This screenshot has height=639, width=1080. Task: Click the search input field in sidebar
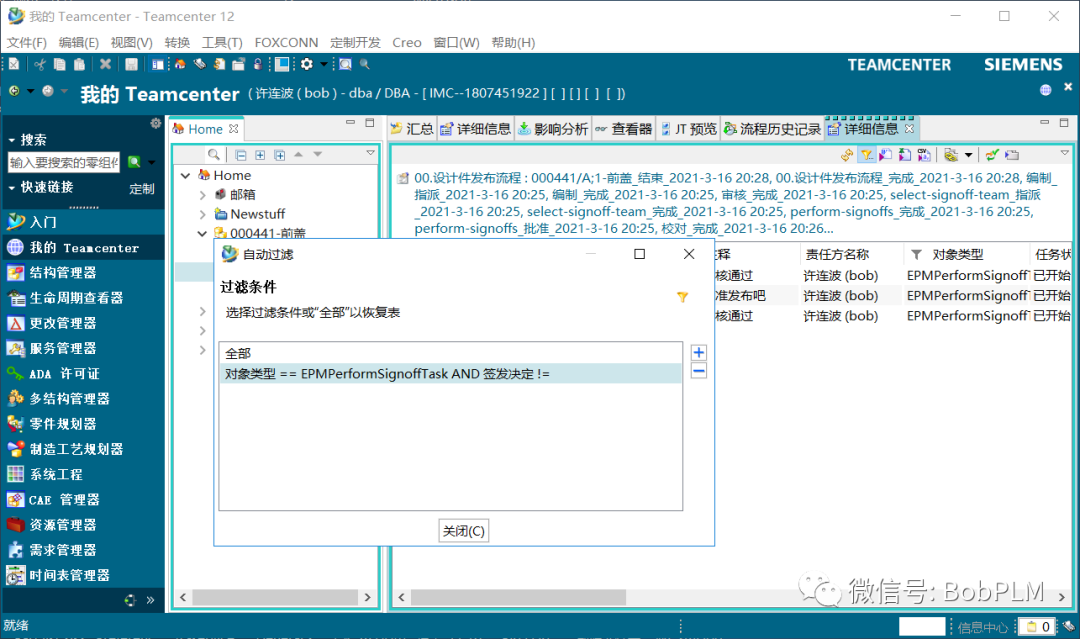tap(63, 163)
